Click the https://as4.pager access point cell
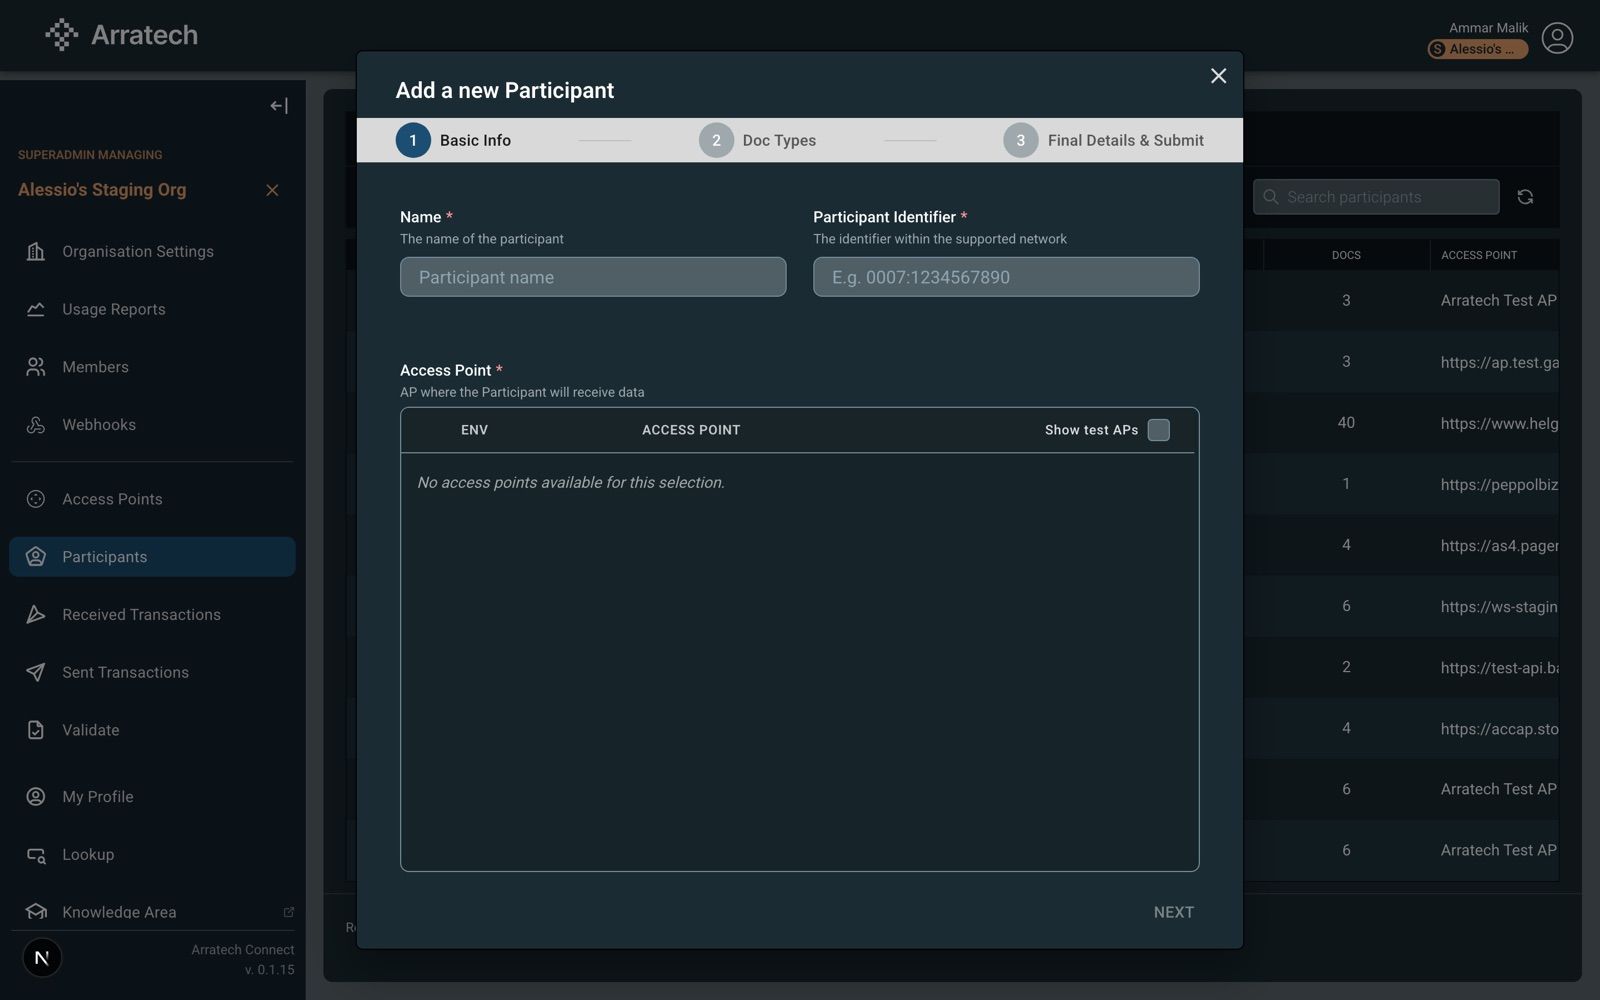1600x1000 pixels. pos(1499,545)
